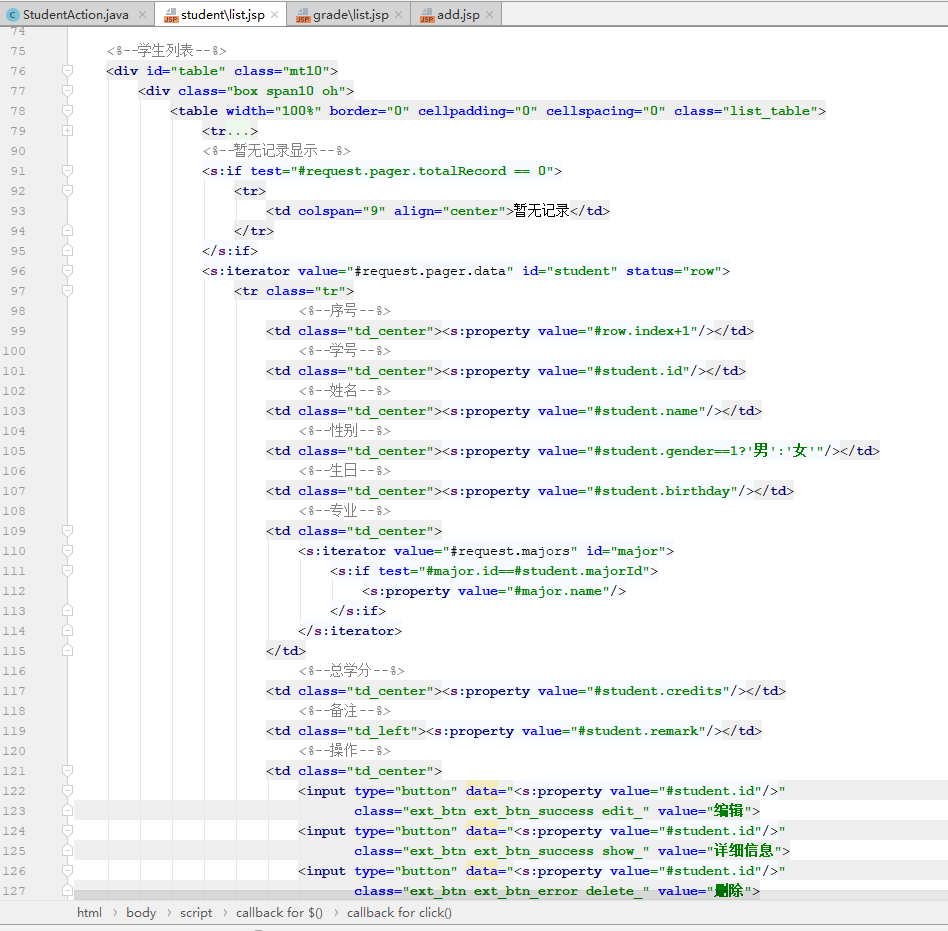Close the grade\list.jsp tab
The height and width of the screenshot is (931, 948).
398,15
